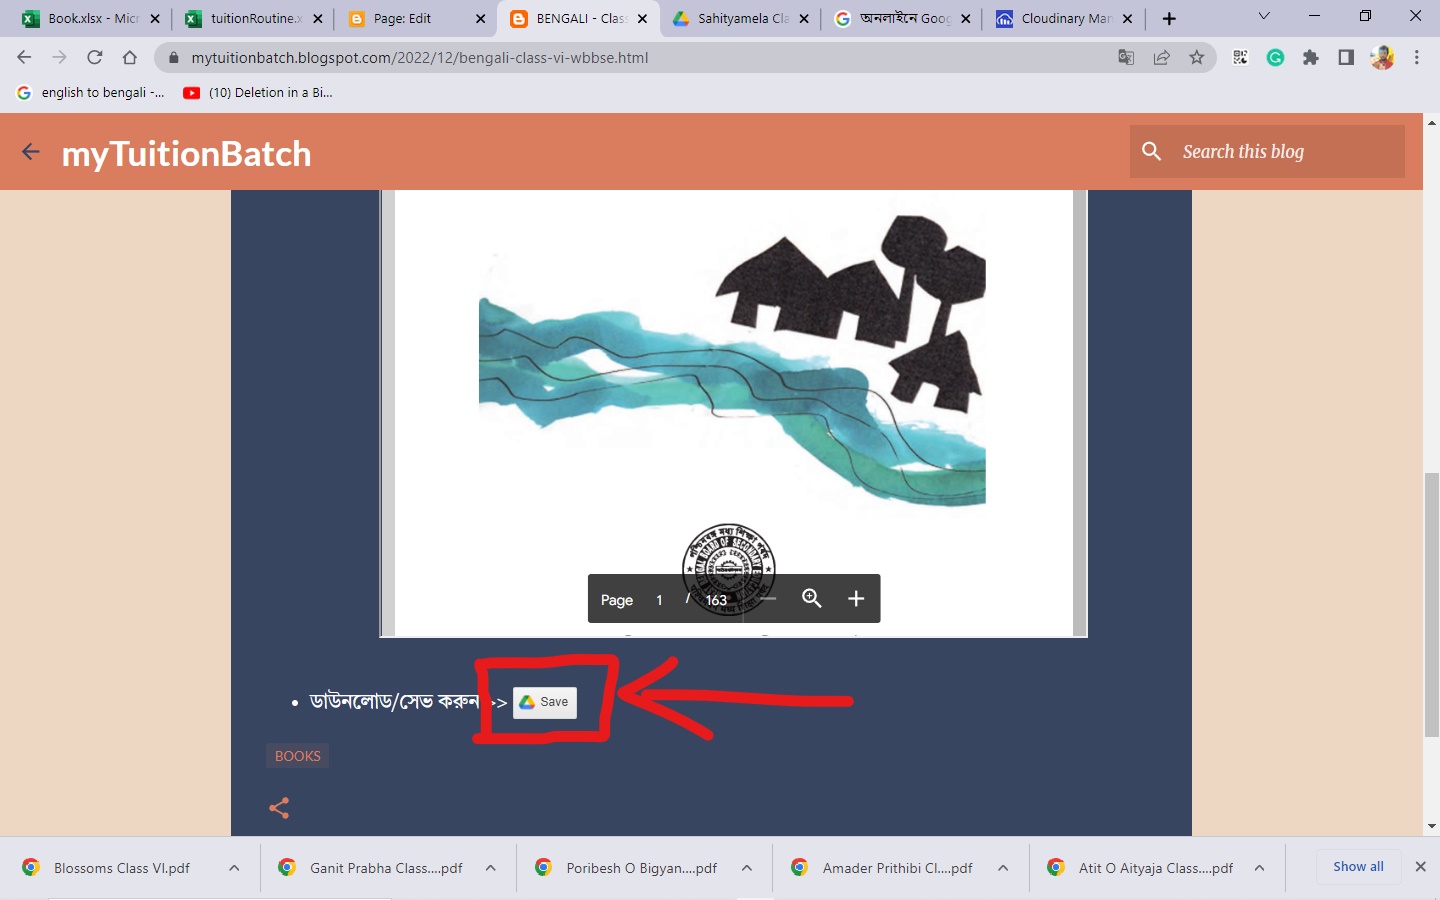The width and height of the screenshot is (1440, 900).
Task: Open english to bengali bookmark
Action: pos(91,93)
